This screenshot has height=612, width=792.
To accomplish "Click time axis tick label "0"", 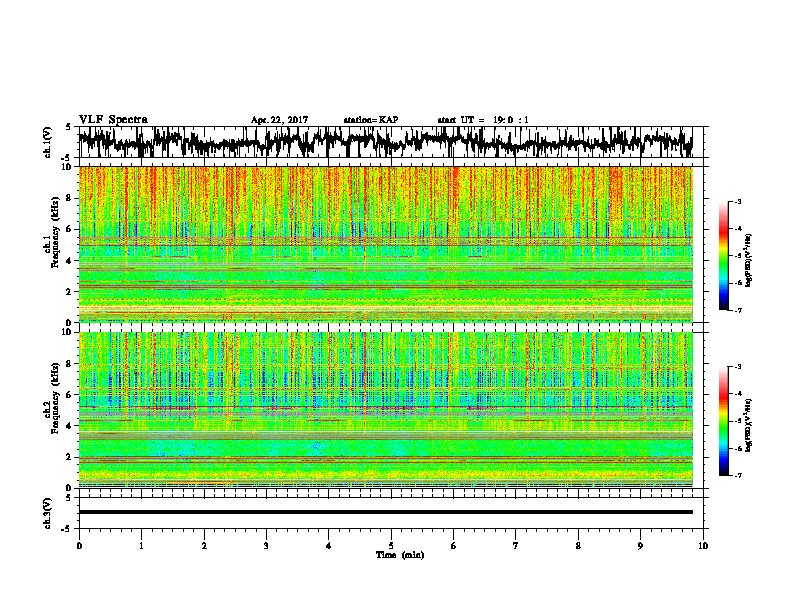I will pos(79,546).
